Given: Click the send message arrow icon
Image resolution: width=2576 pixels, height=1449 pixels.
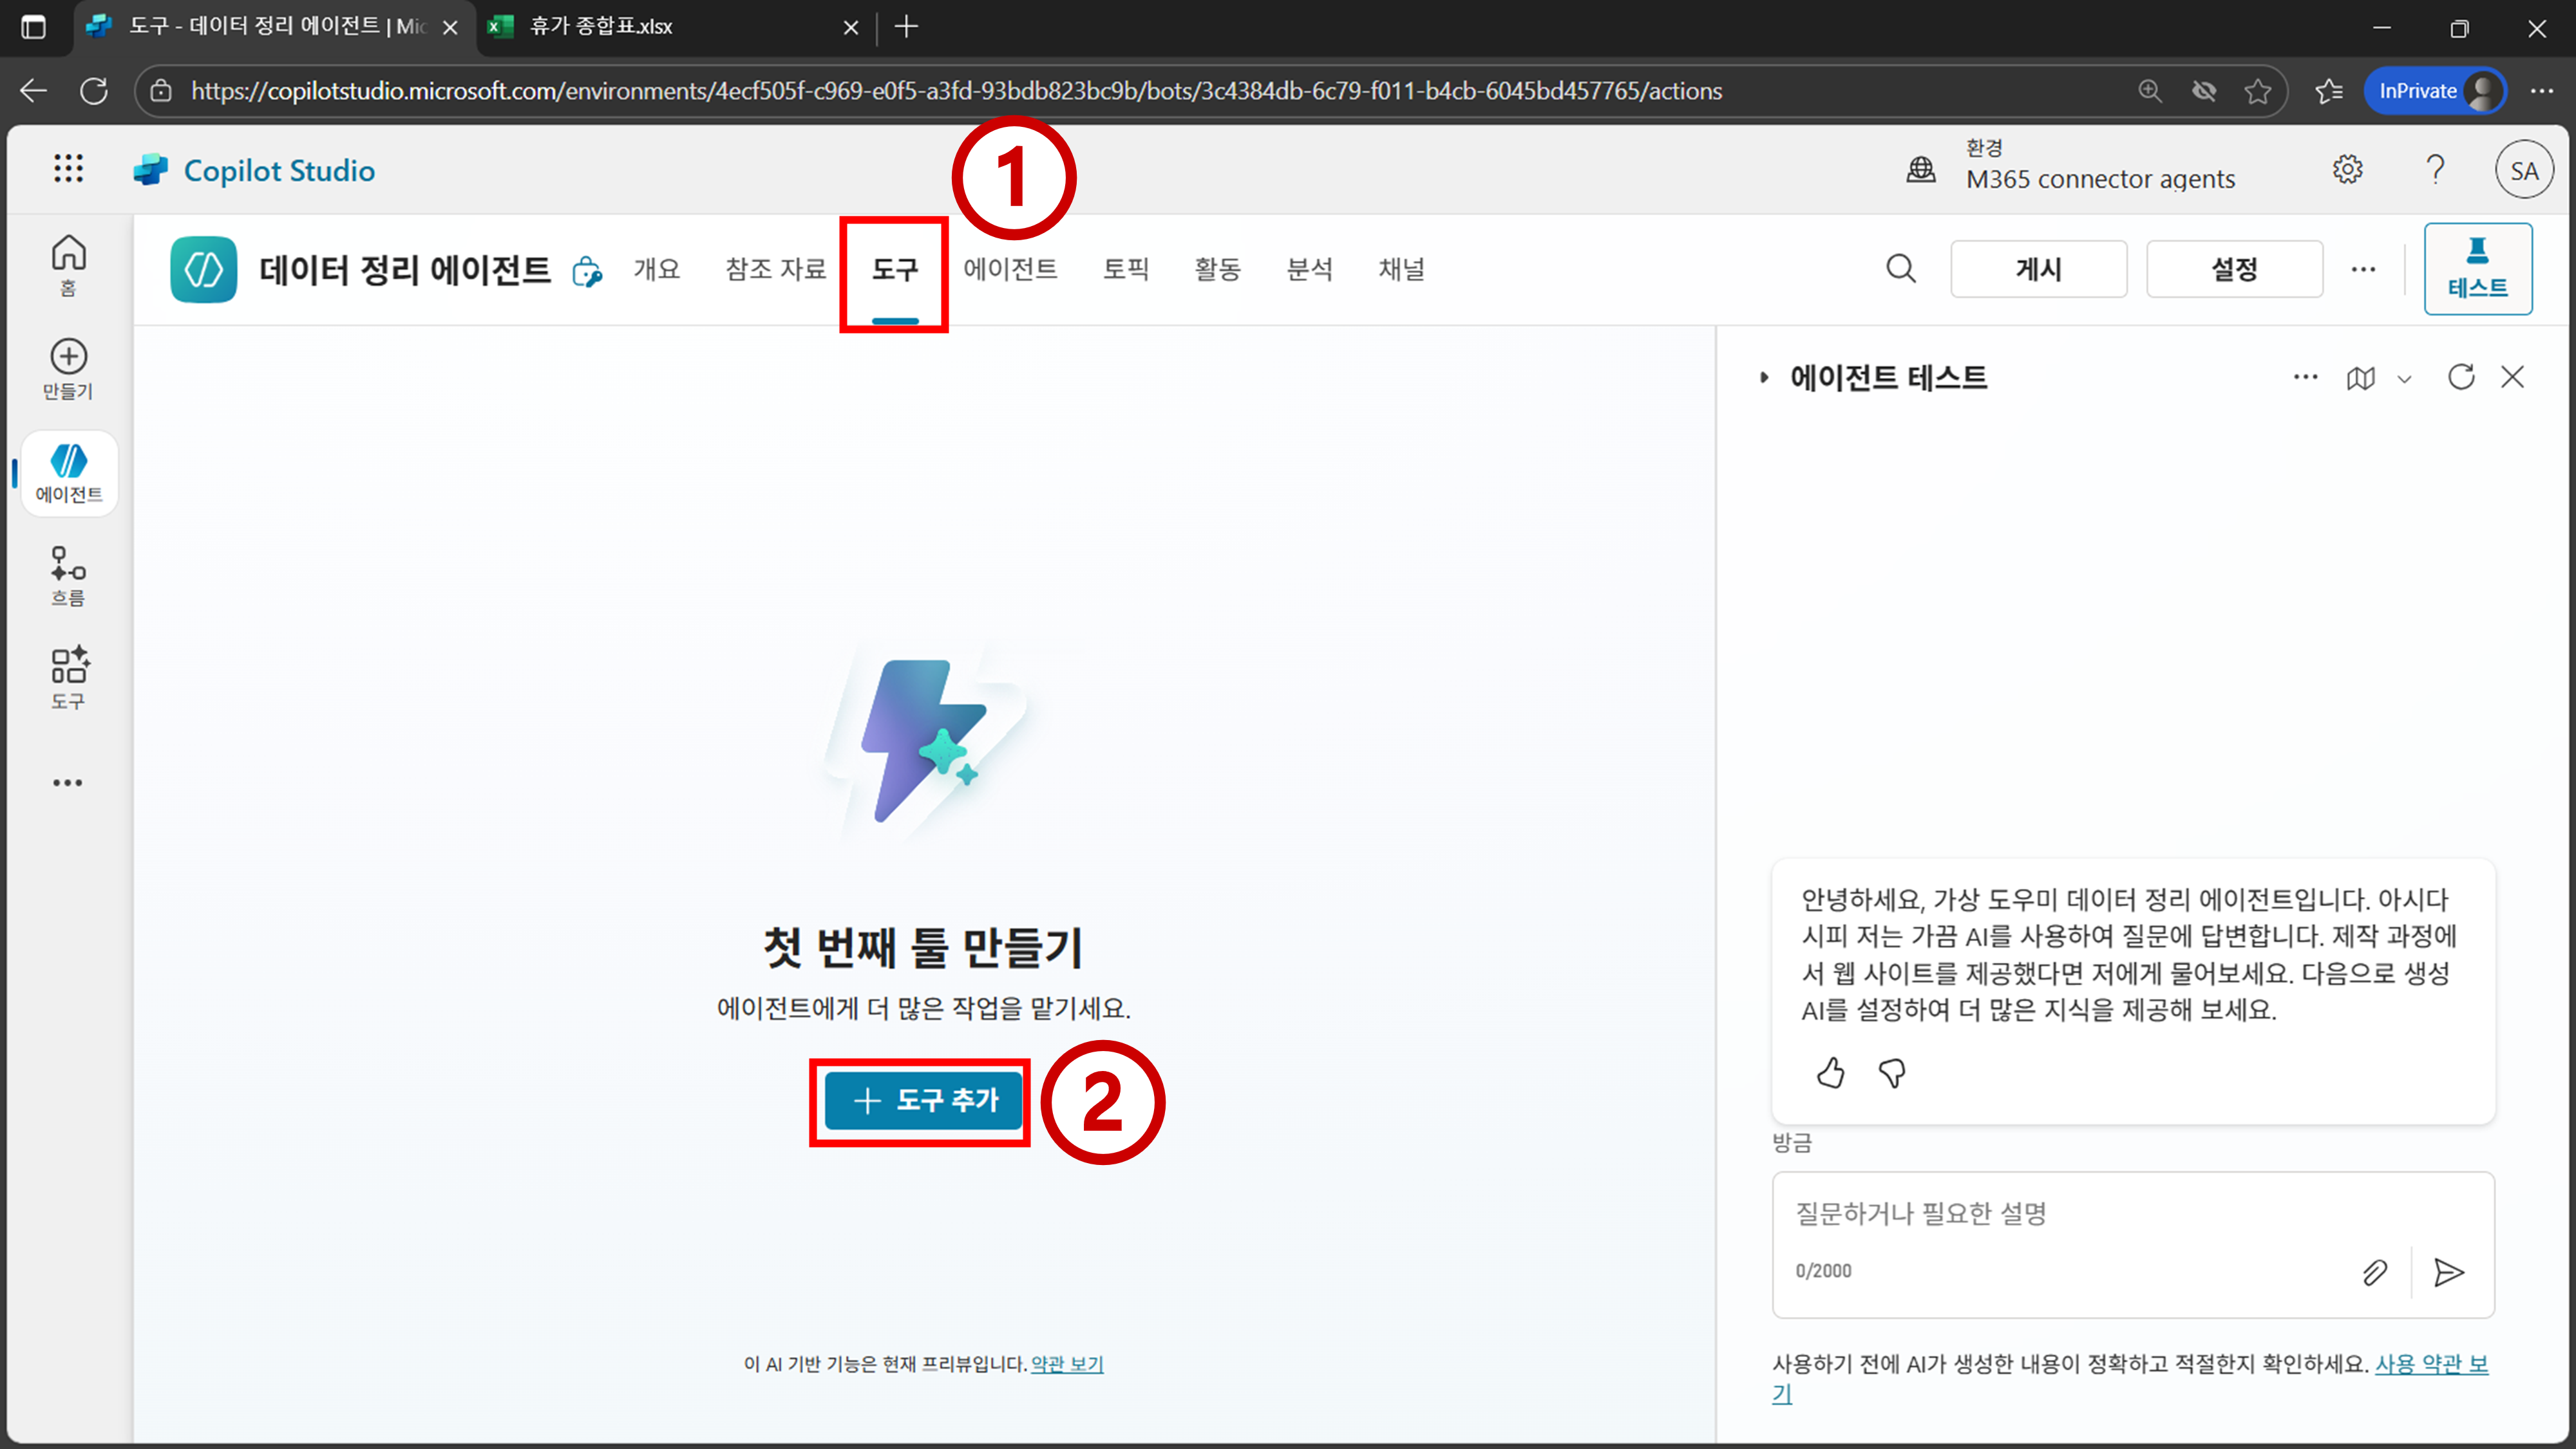Looking at the screenshot, I should (x=2448, y=1272).
